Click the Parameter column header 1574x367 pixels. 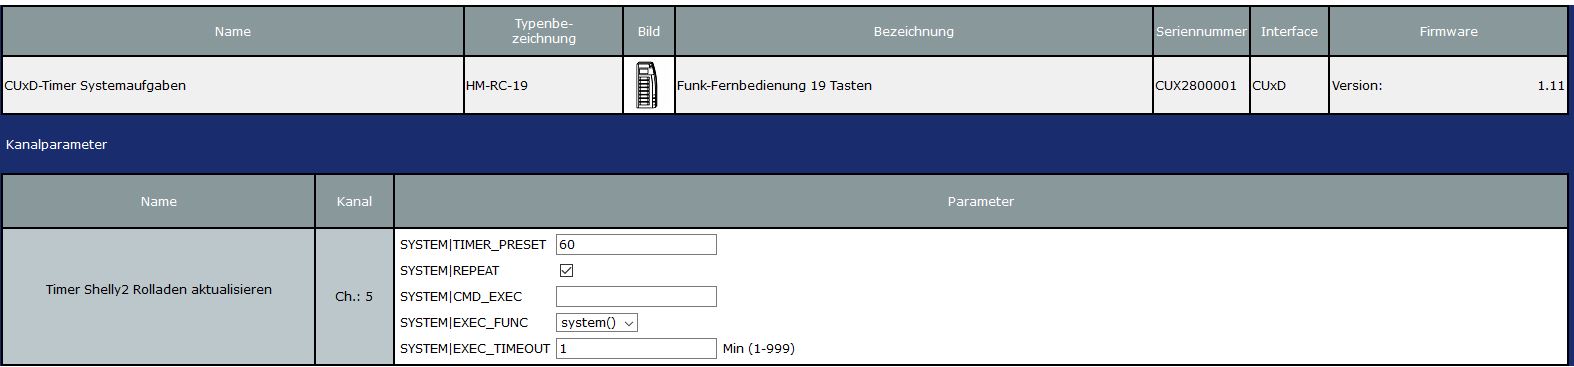coord(980,202)
